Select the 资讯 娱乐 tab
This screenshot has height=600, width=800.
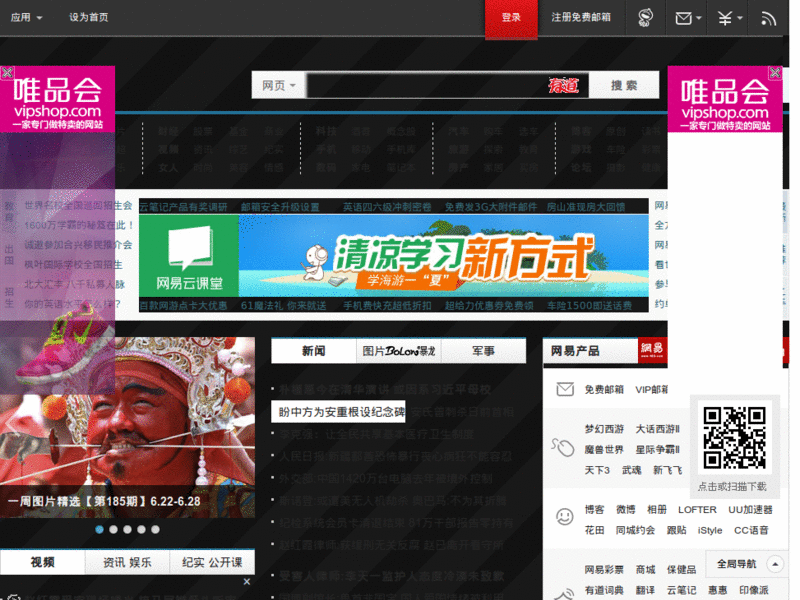tap(127, 562)
